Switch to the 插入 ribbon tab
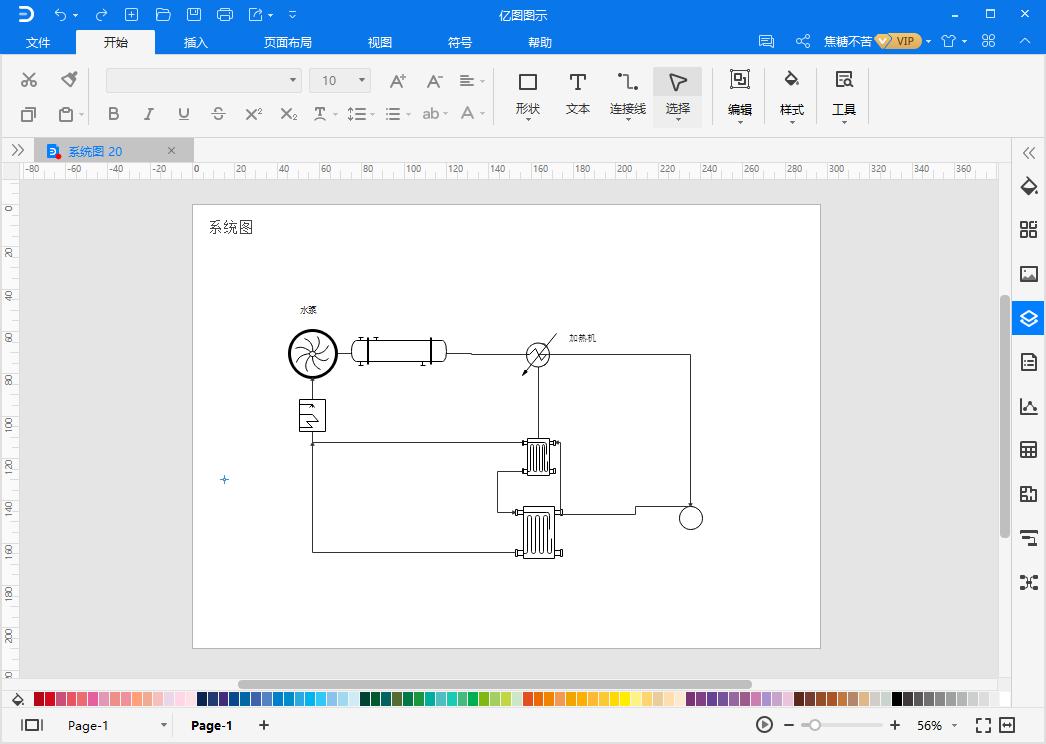The width and height of the screenshot is (1046, 744). coord(196,42)
